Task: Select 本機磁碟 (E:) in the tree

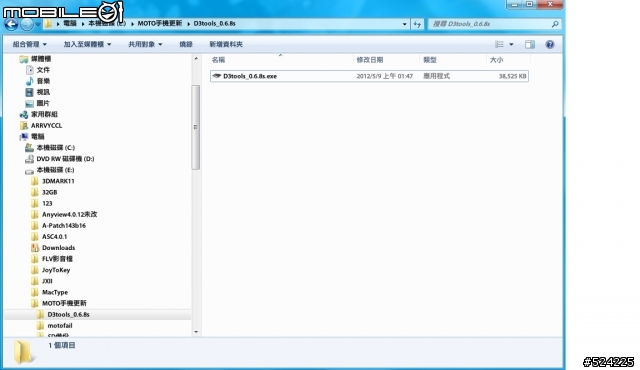Action: tap(56, 170)
